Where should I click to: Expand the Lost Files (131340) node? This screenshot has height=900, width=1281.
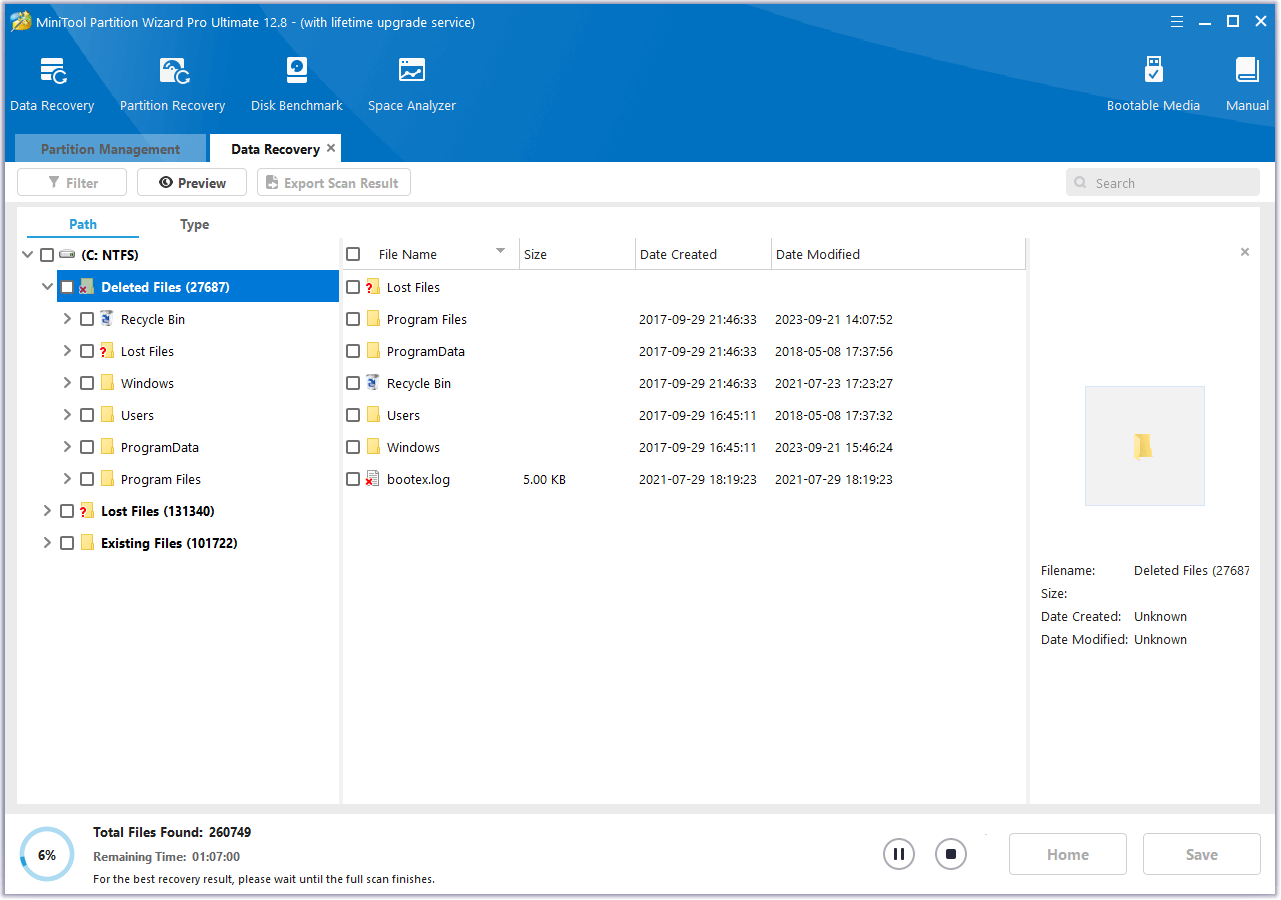(x=47, y=511)
